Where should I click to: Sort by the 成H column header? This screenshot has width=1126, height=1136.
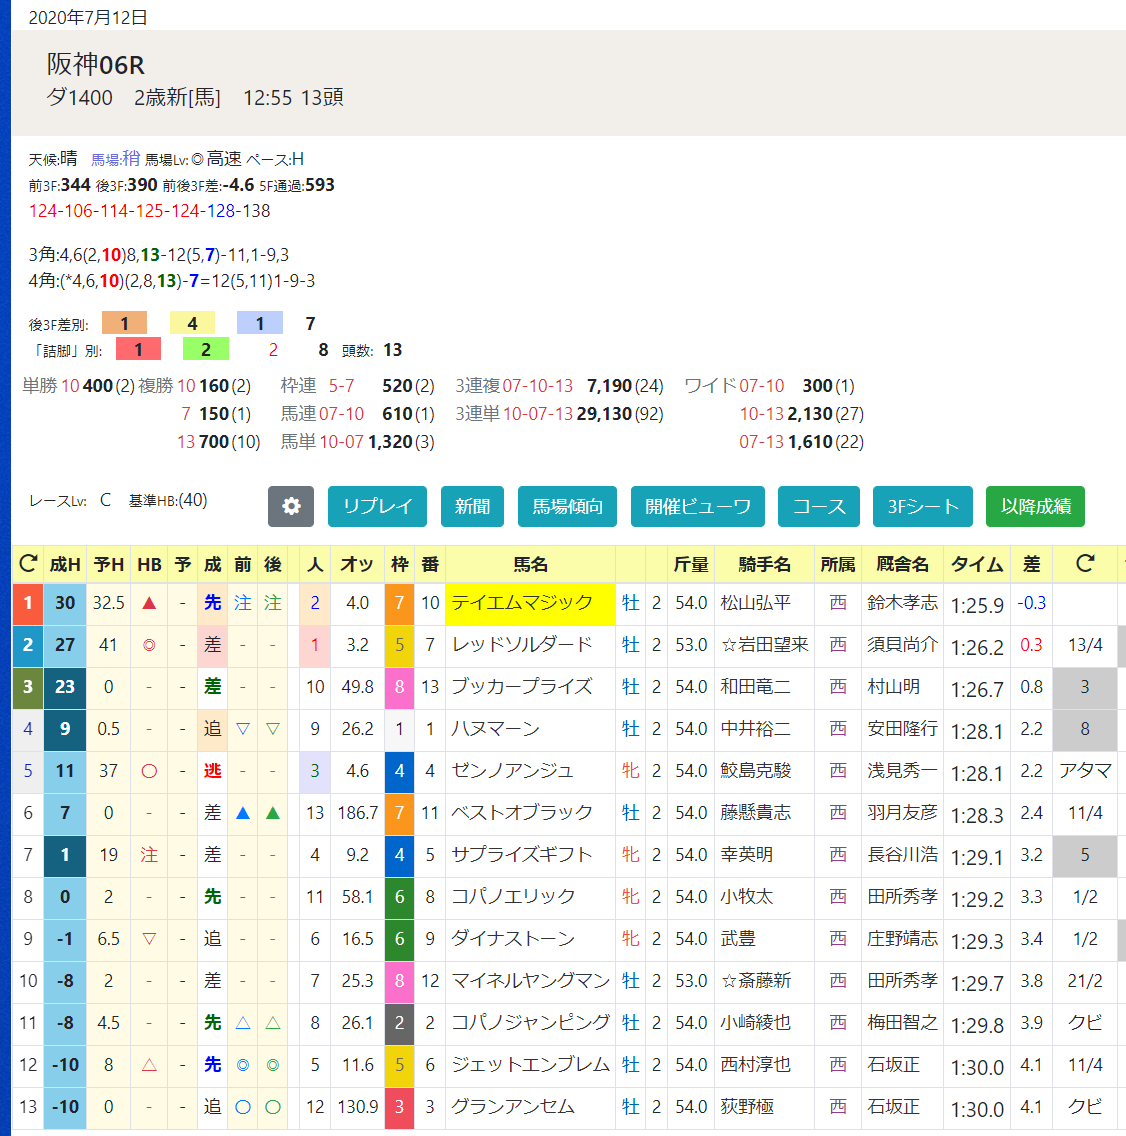[64, 564]
